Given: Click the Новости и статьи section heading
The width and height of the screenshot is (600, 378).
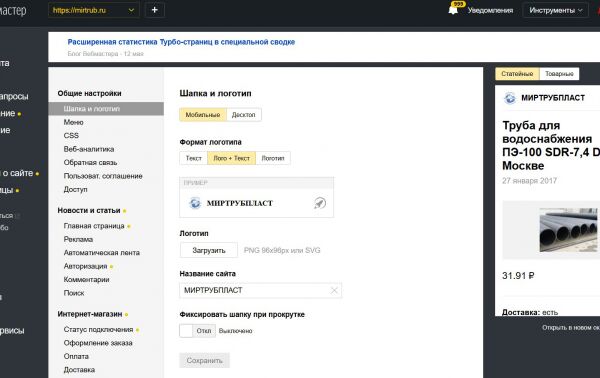Looking at the screenshot, I should pos(89,210).
